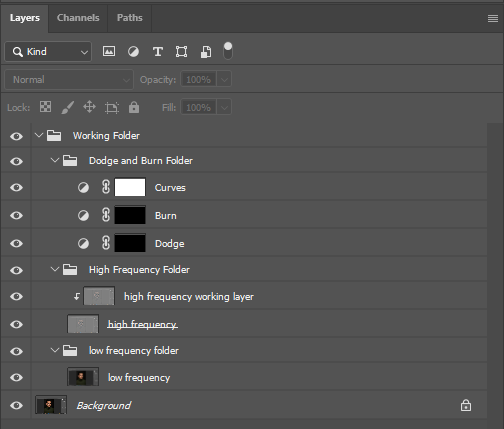Collapse the Working Folder group

[x=39, y=135]
